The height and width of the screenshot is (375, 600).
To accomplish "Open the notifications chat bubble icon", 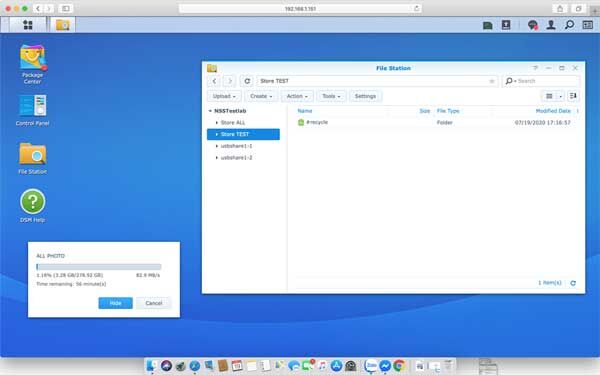I will [532, 25].
